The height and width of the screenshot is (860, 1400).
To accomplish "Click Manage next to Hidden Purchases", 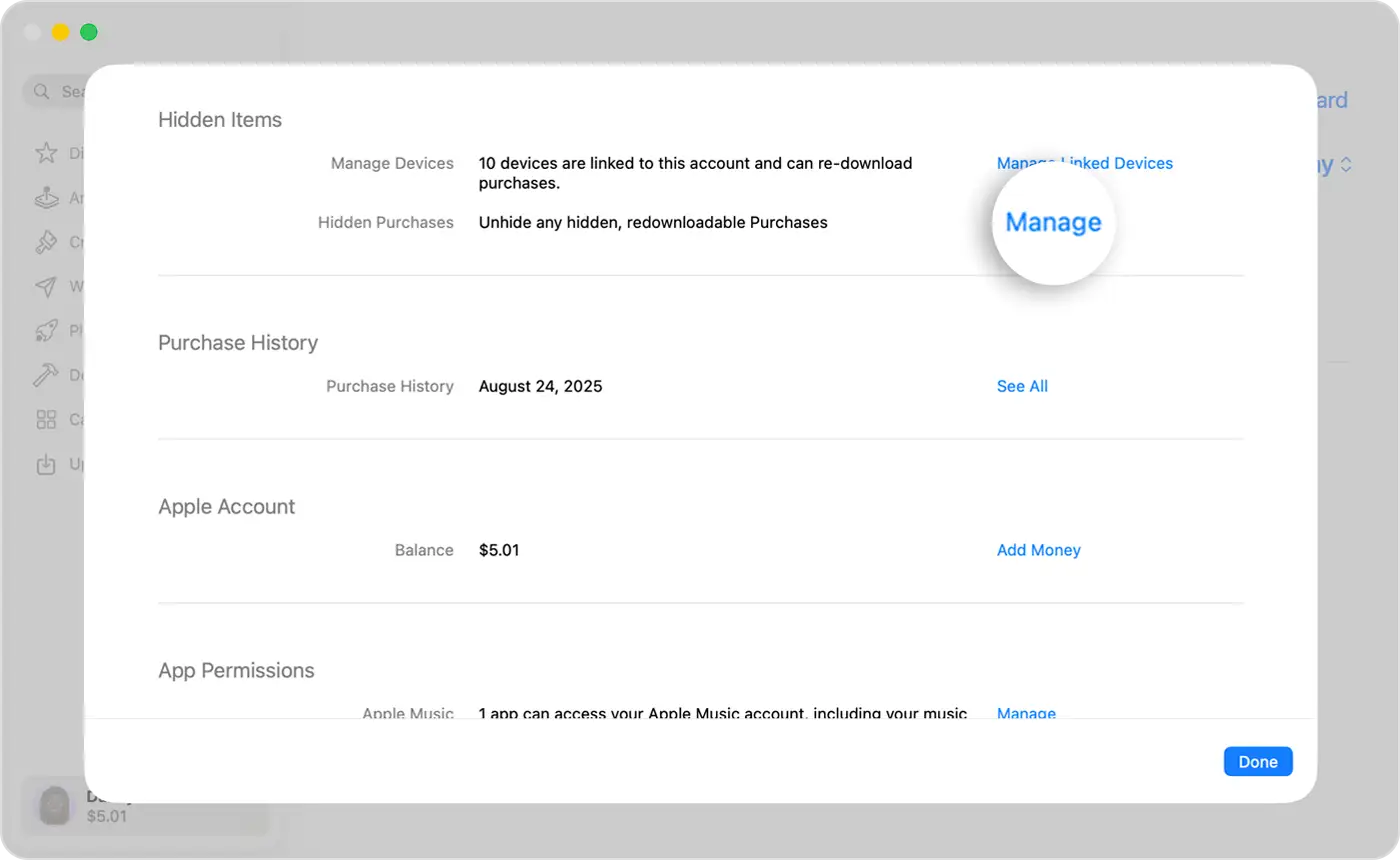I will tap(1053, 223).
